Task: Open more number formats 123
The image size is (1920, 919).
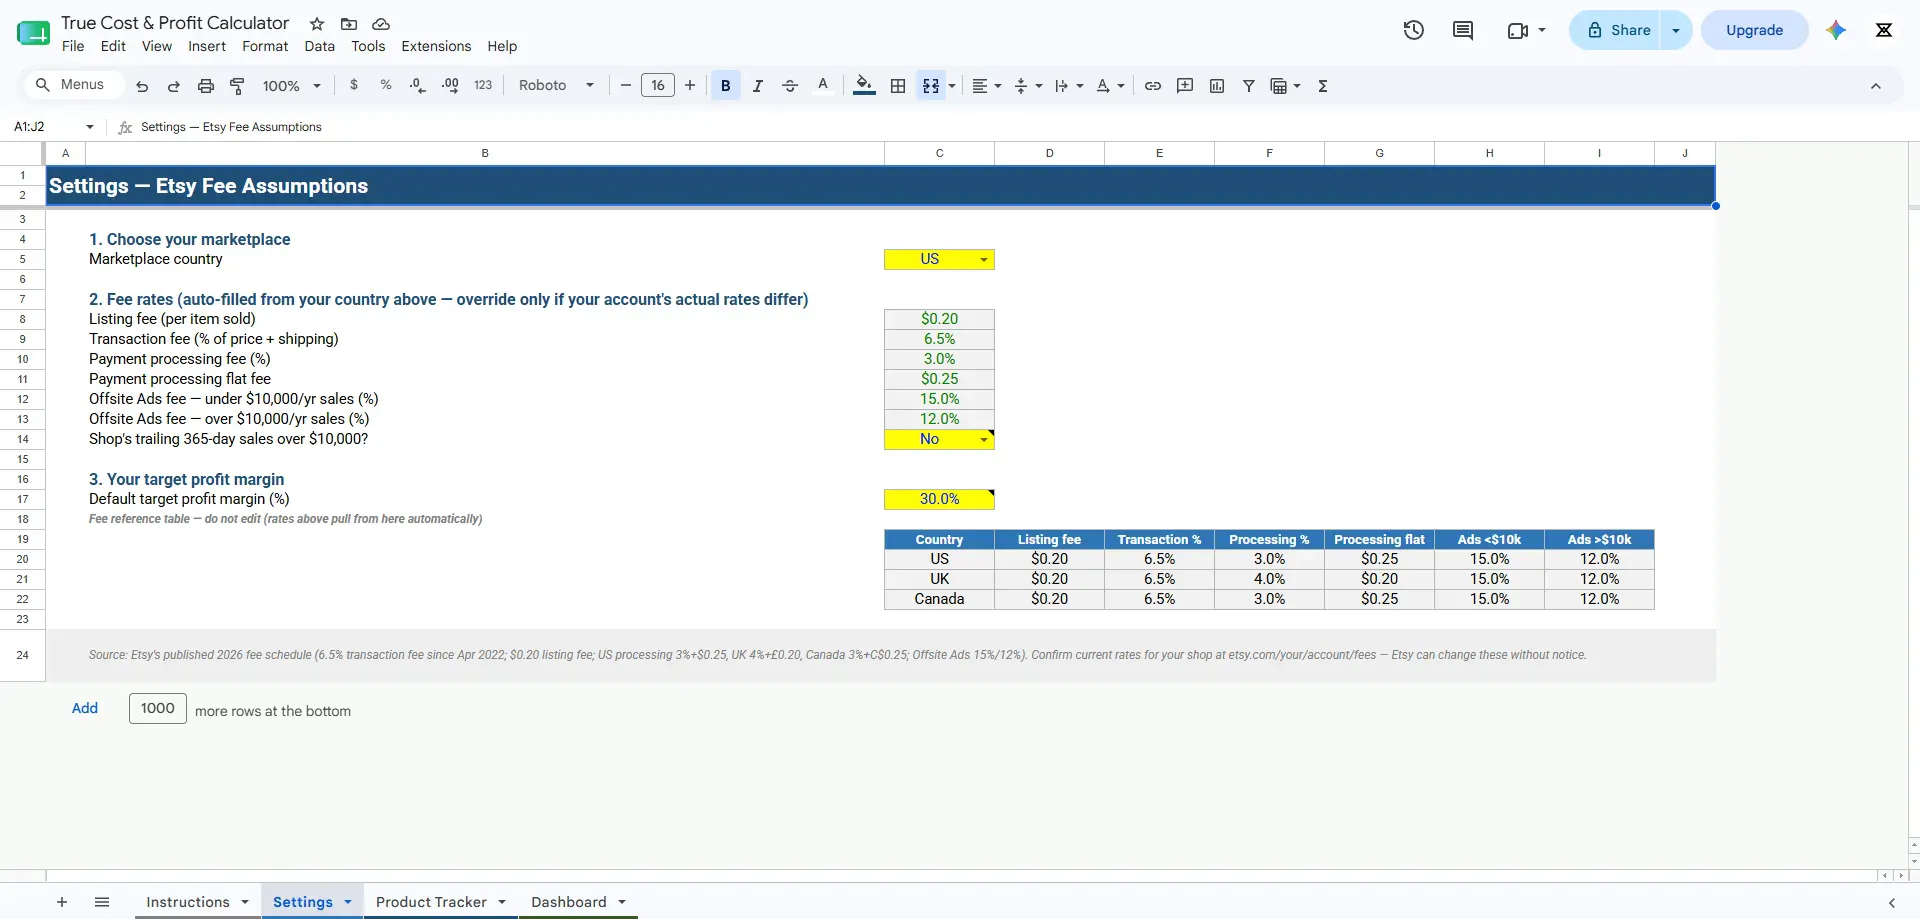Action: (x=483, y=85)
